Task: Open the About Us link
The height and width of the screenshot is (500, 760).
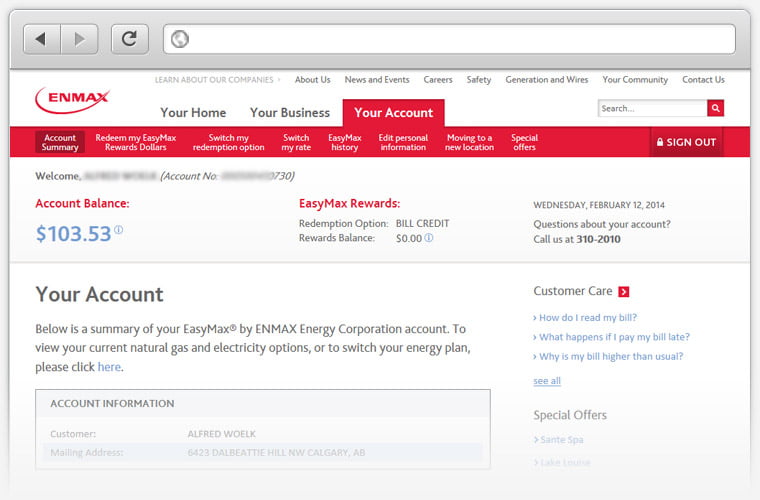Action: pyautogui.click(x=313, y=80)
